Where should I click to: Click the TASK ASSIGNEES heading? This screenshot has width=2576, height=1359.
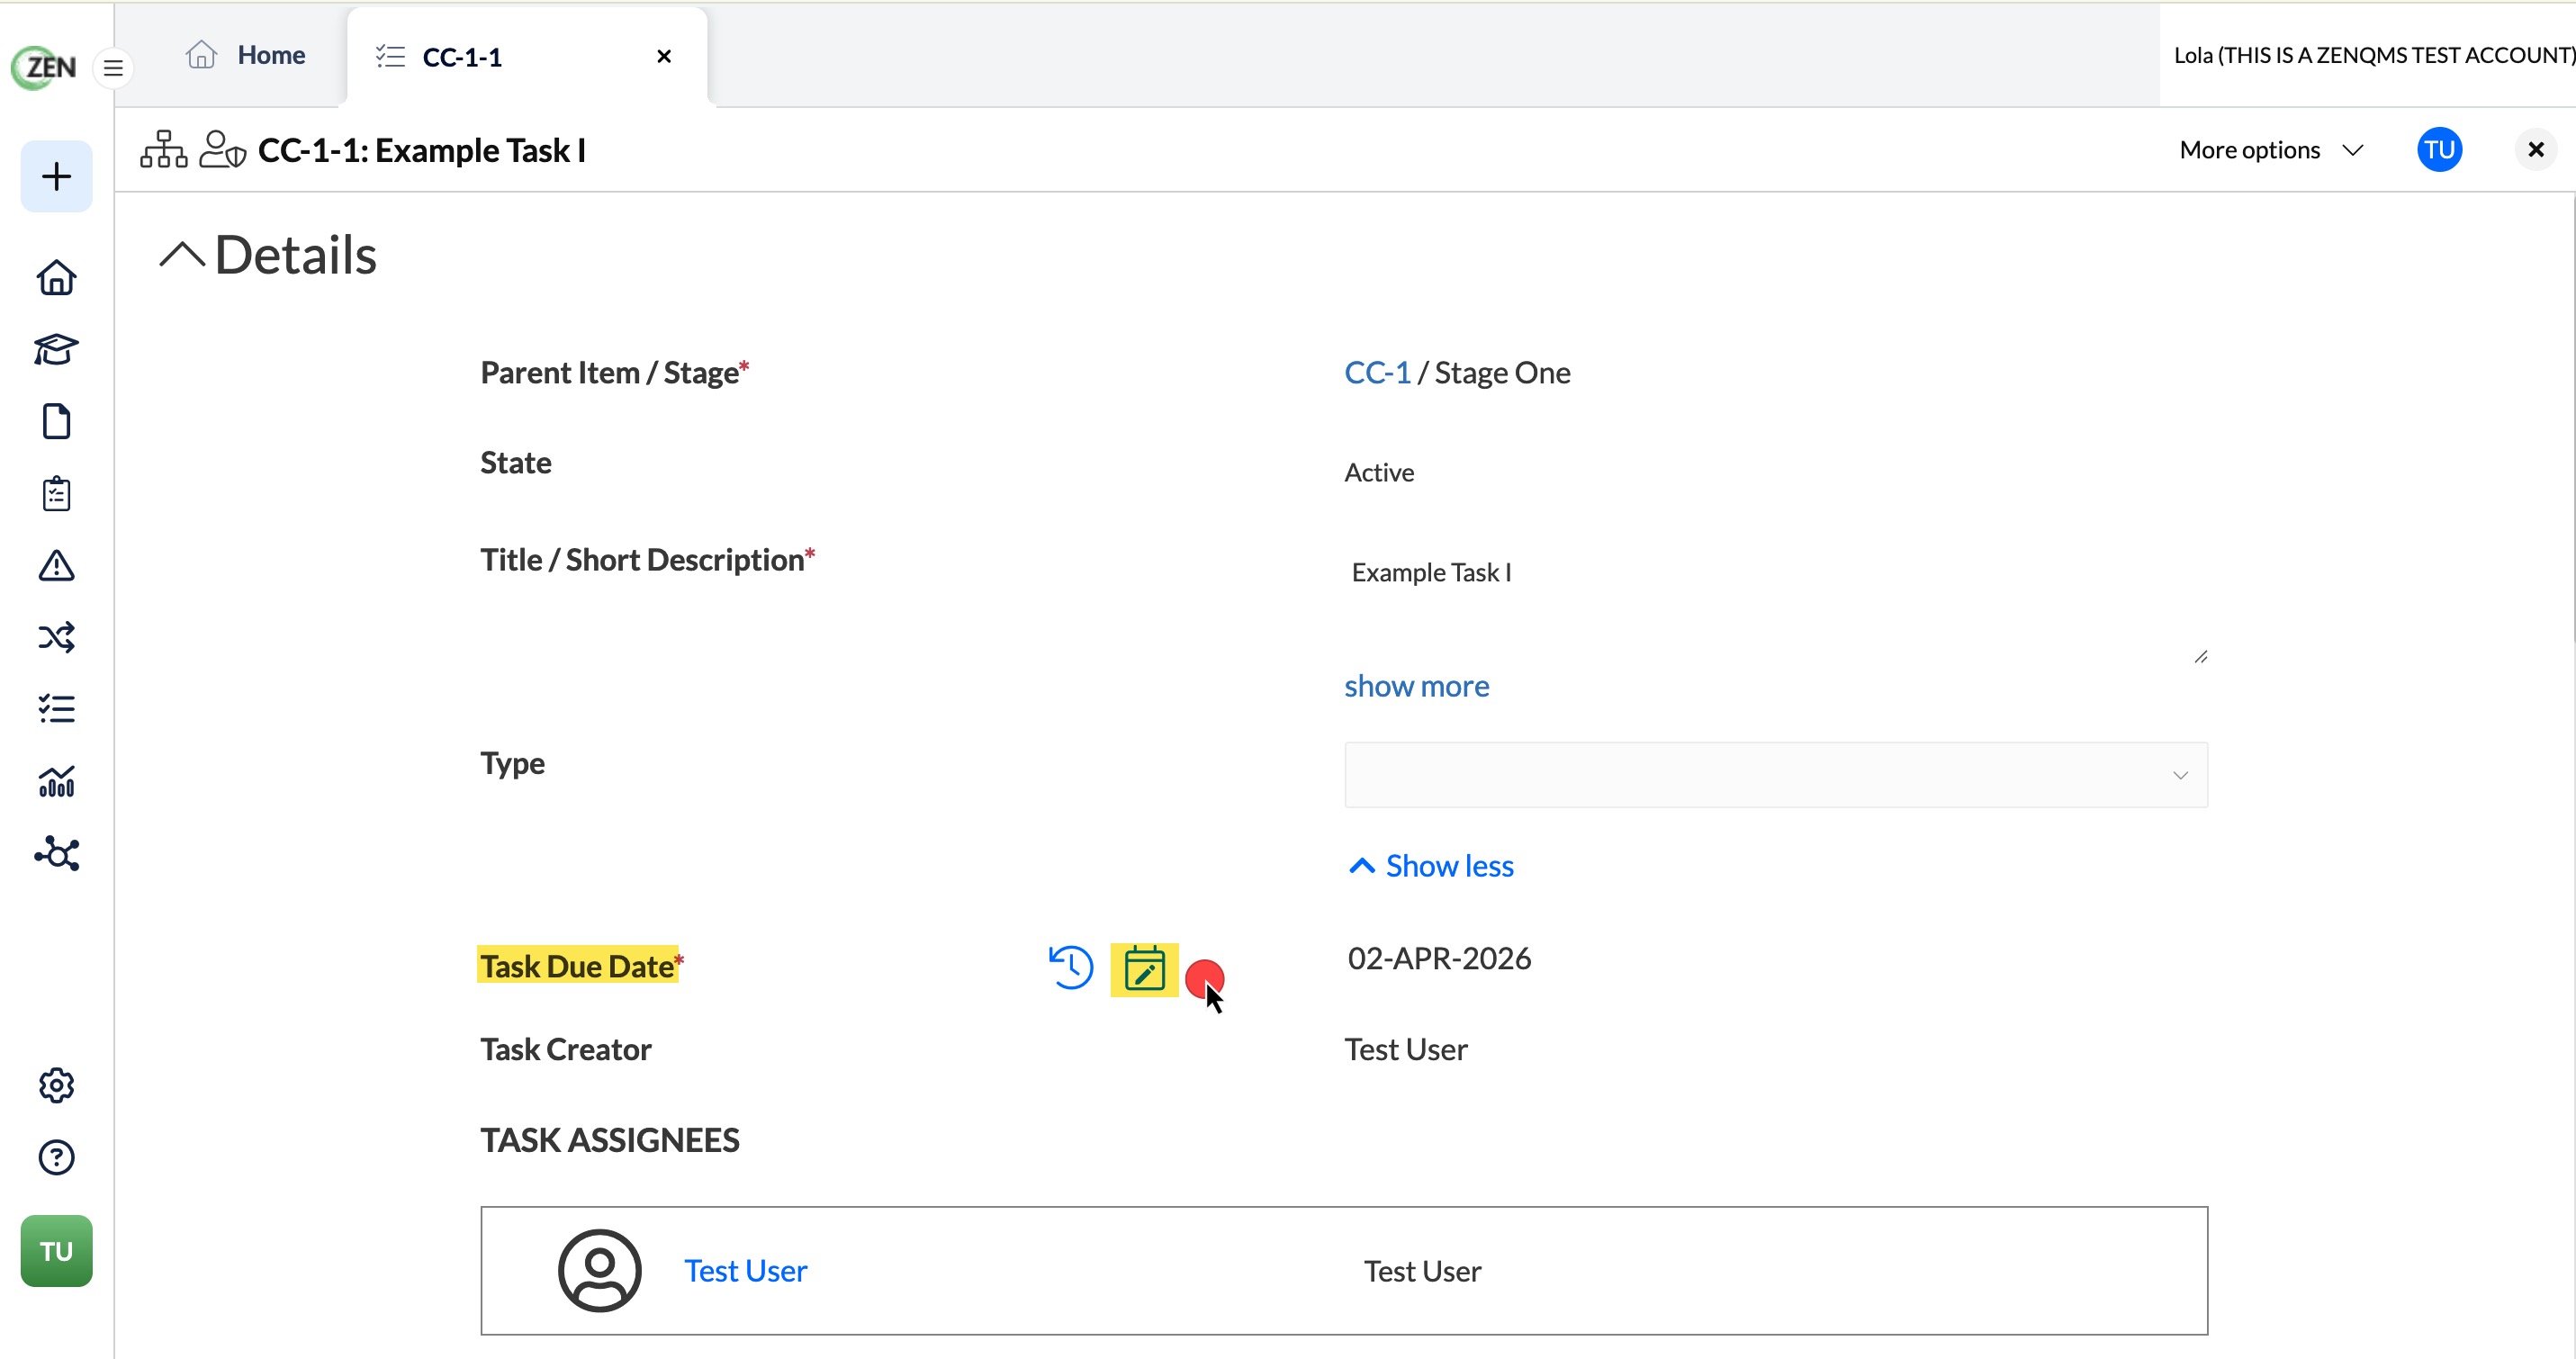point(610,1140)
